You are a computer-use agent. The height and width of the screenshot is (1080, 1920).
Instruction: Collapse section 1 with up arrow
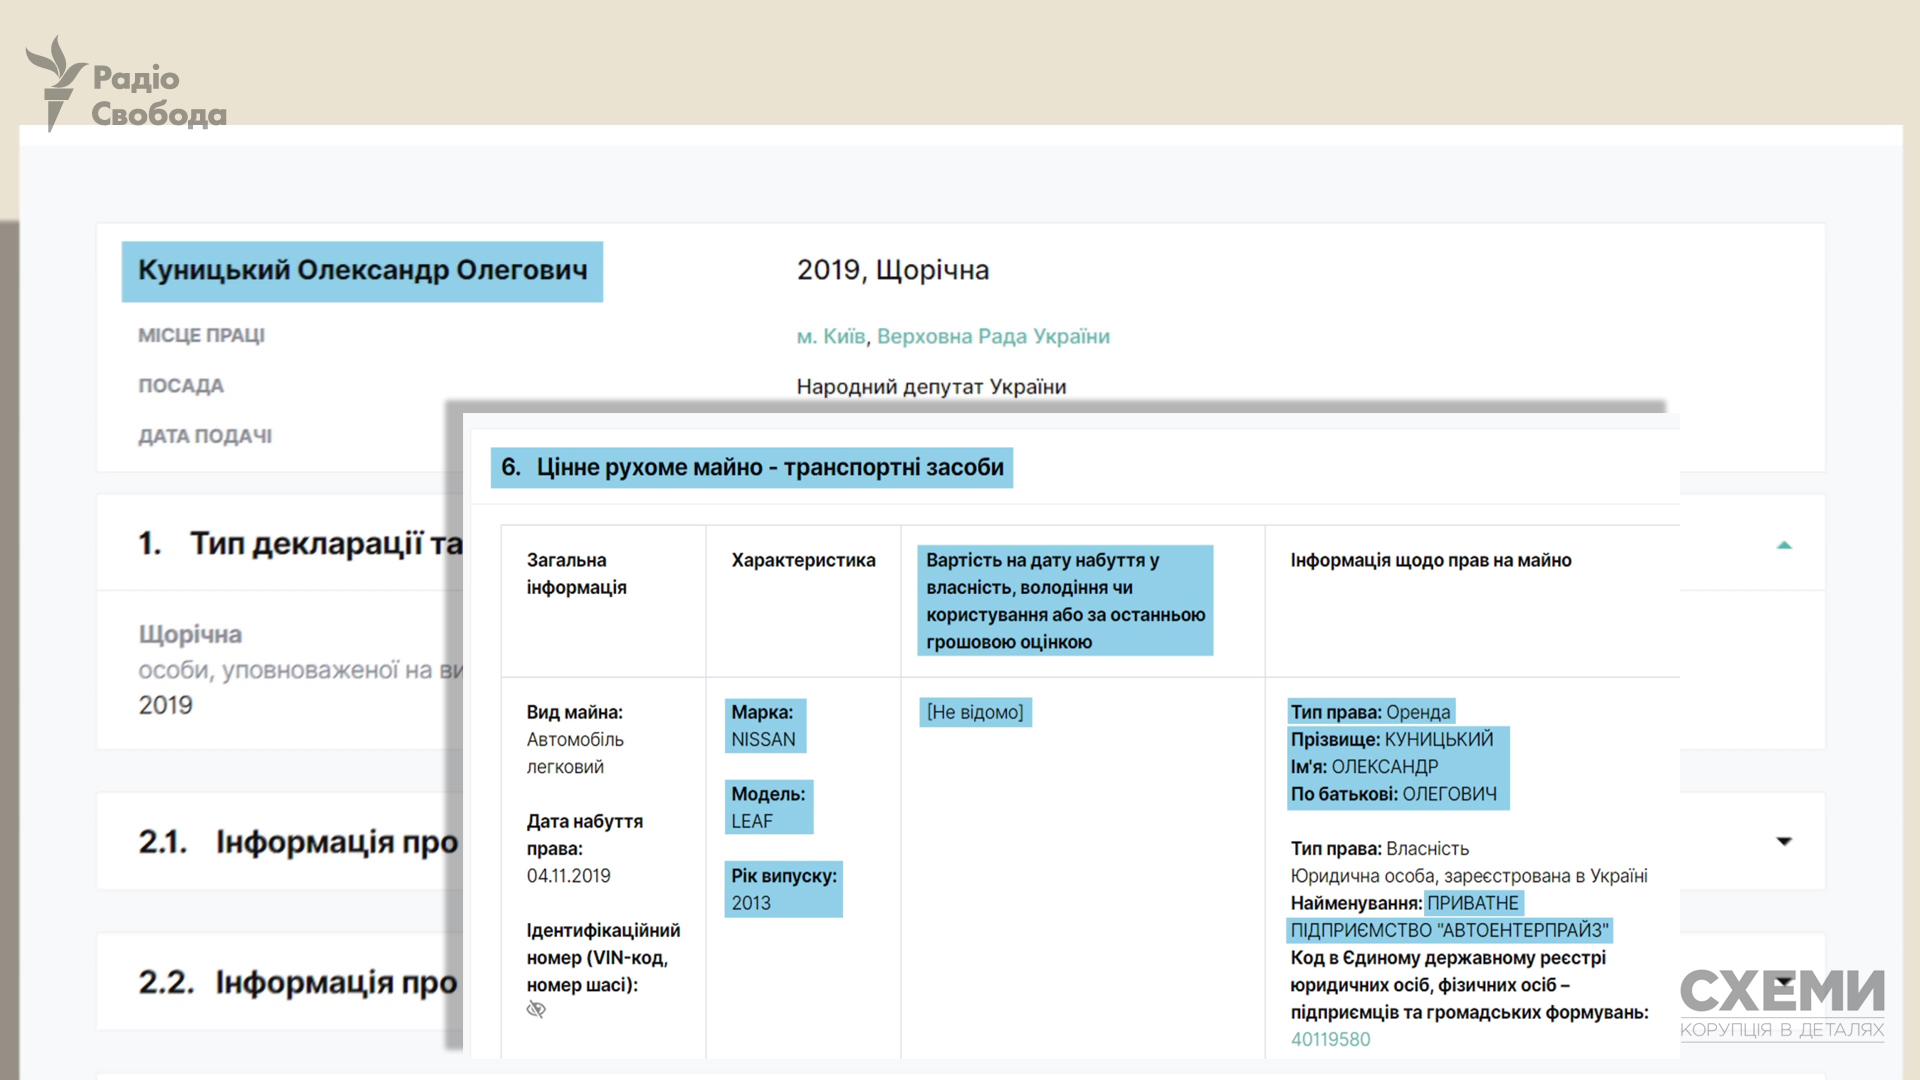(x=1784, y=545)
